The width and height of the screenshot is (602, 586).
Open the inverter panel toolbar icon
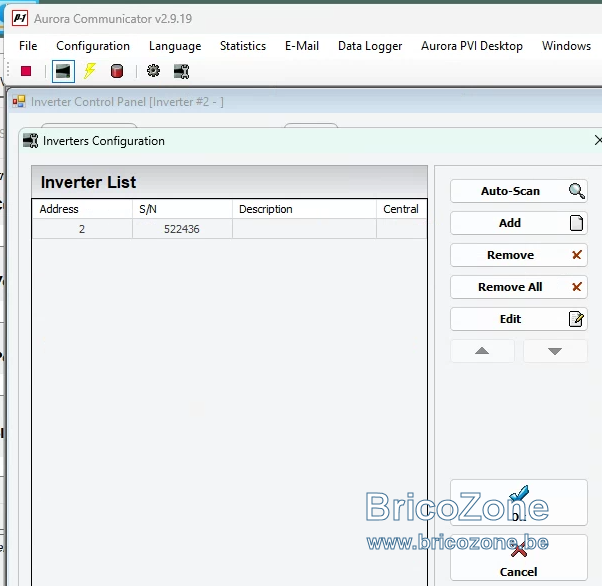click(x=63, y=71)
